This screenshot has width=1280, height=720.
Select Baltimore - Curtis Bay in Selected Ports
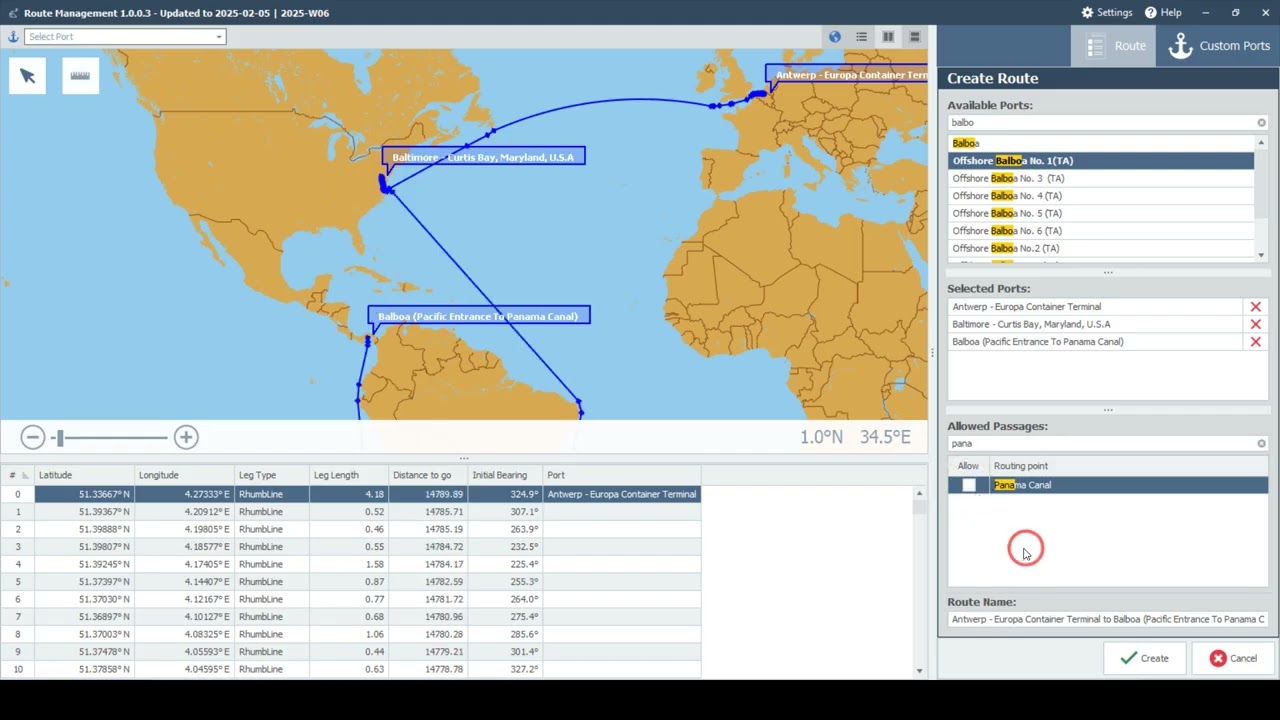coord(1096,324)
